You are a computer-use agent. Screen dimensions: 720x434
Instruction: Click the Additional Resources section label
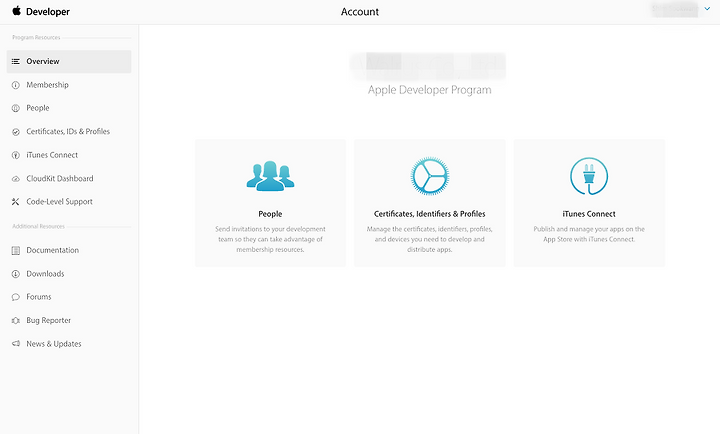coord(39,226)
